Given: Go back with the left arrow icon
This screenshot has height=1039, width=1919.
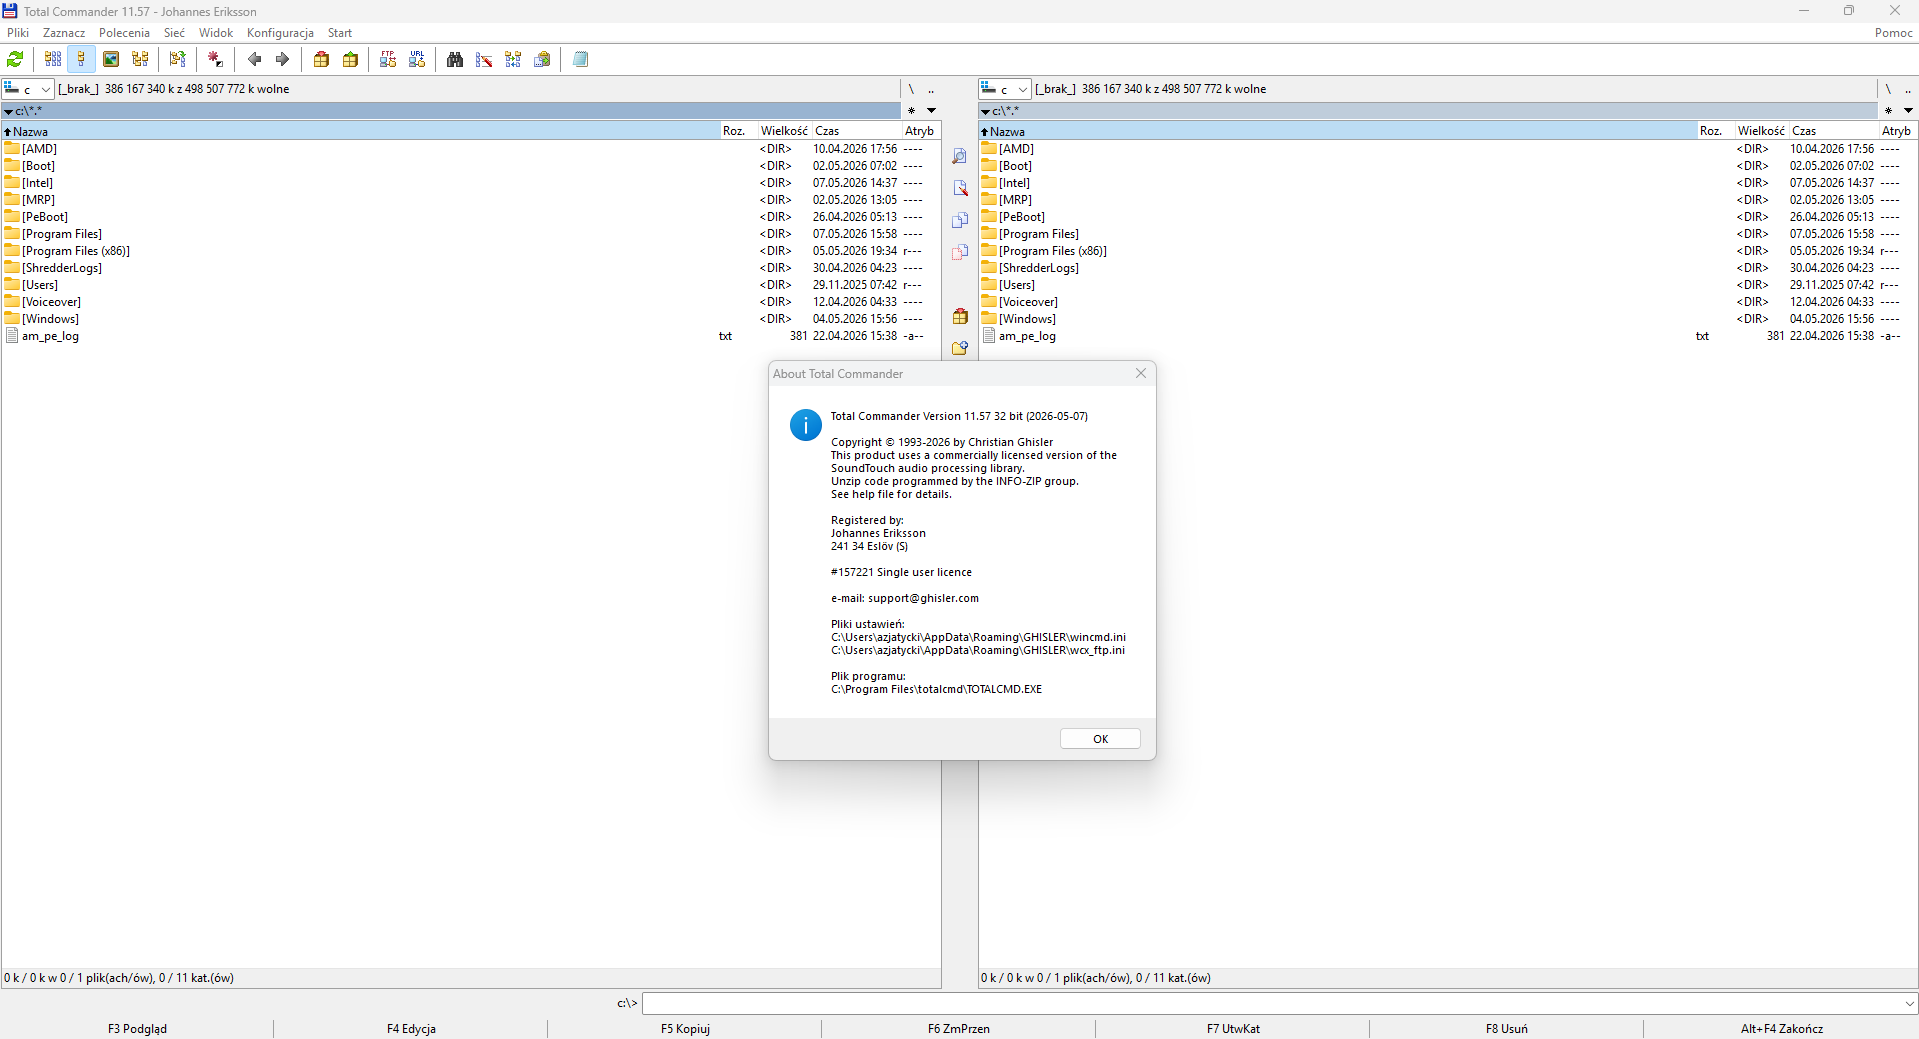Looking at the screenshot, I should point(254,60).
